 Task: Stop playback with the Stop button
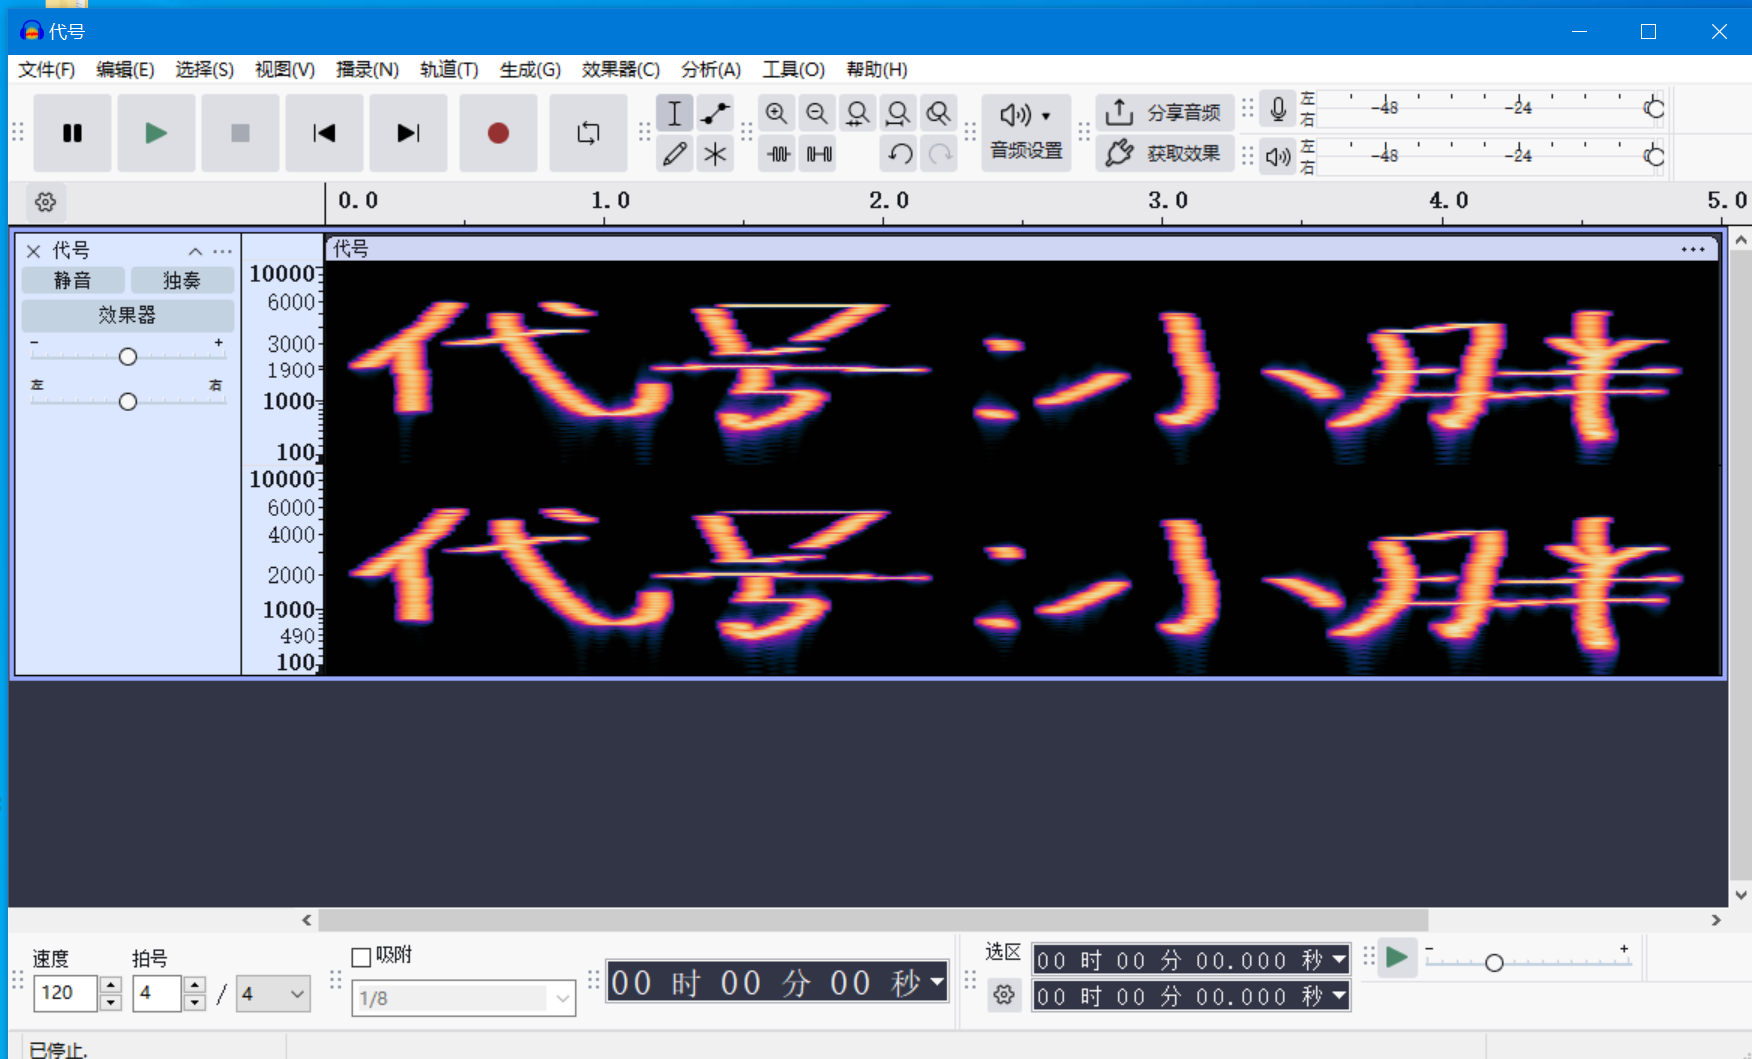coord(240,133)
